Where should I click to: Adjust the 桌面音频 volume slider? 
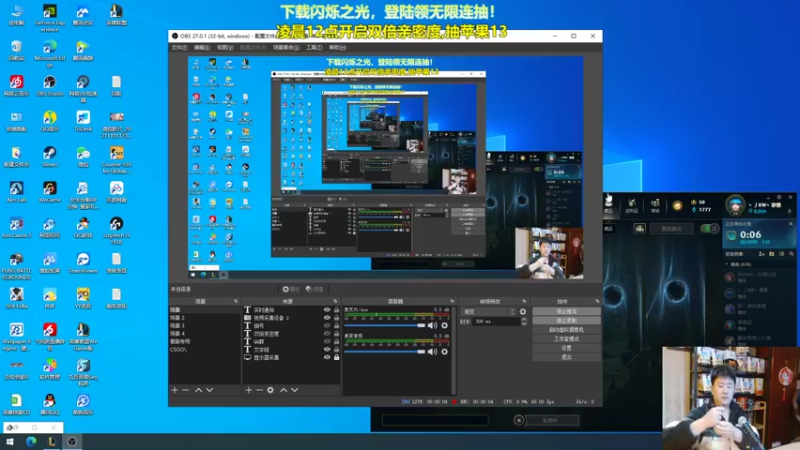(385, 352)
